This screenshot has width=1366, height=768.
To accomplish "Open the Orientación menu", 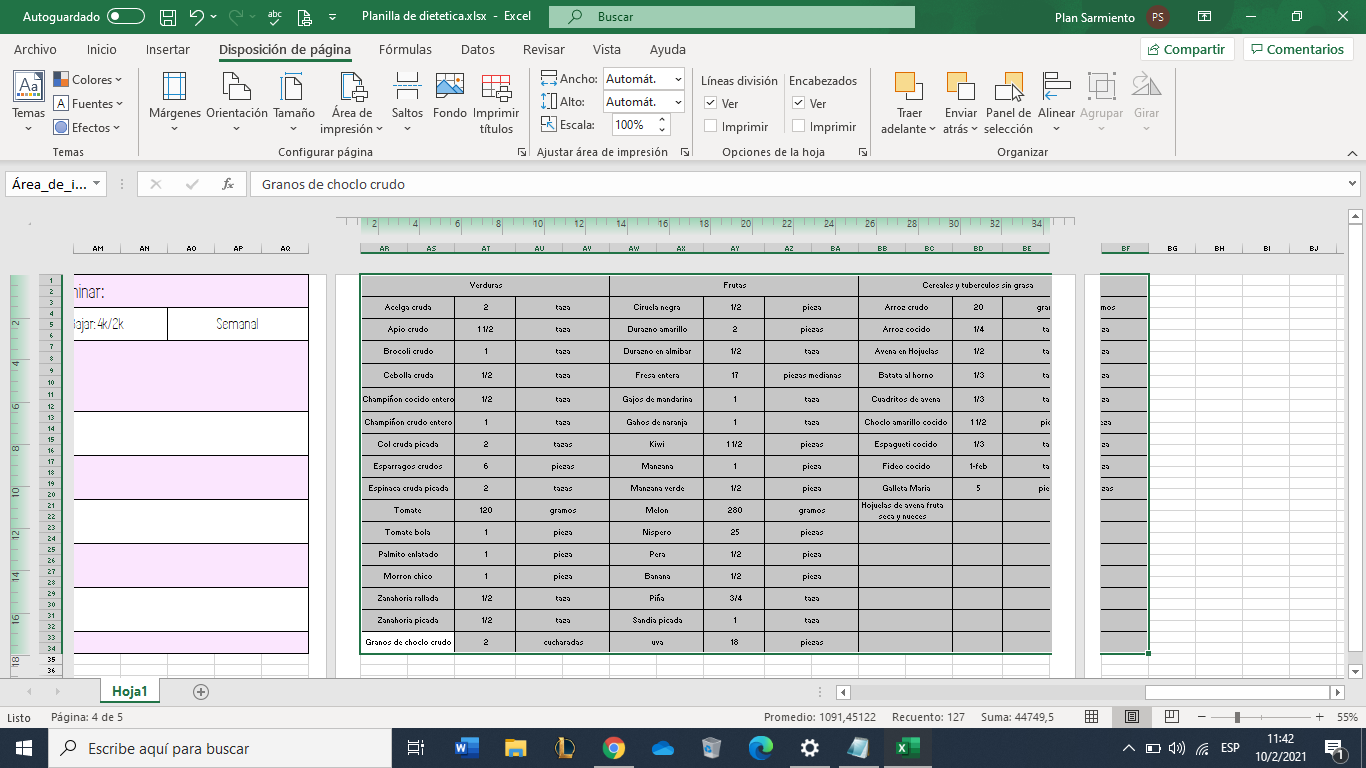I will pos(237,102).
